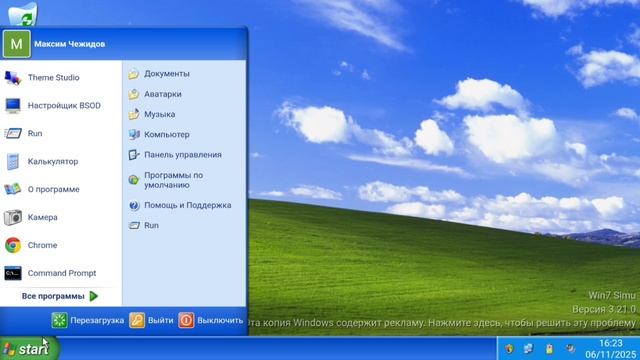This screenshot has height=360, width=640.
Task: Click the О программе icon
Action: 13,189
